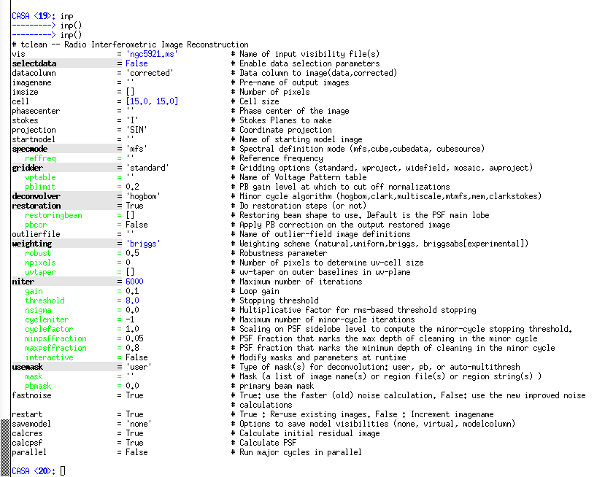Click the tclean Radio Interferometric header line
This screenshot has height=477, width=605.
pos(130,44)
